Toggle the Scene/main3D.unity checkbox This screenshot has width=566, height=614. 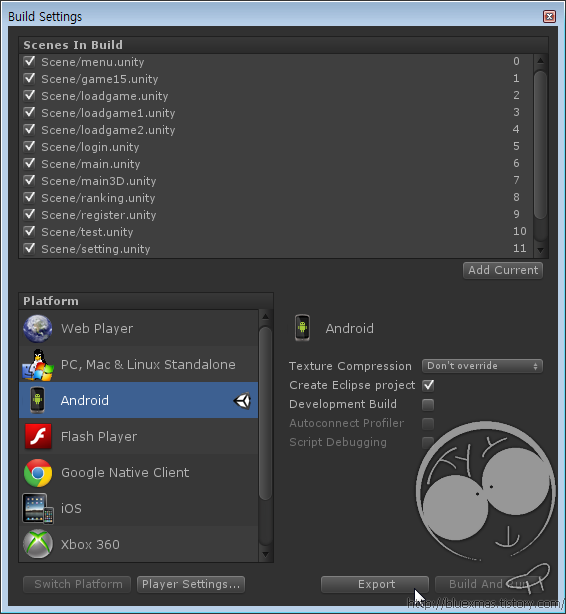point(29,181)
